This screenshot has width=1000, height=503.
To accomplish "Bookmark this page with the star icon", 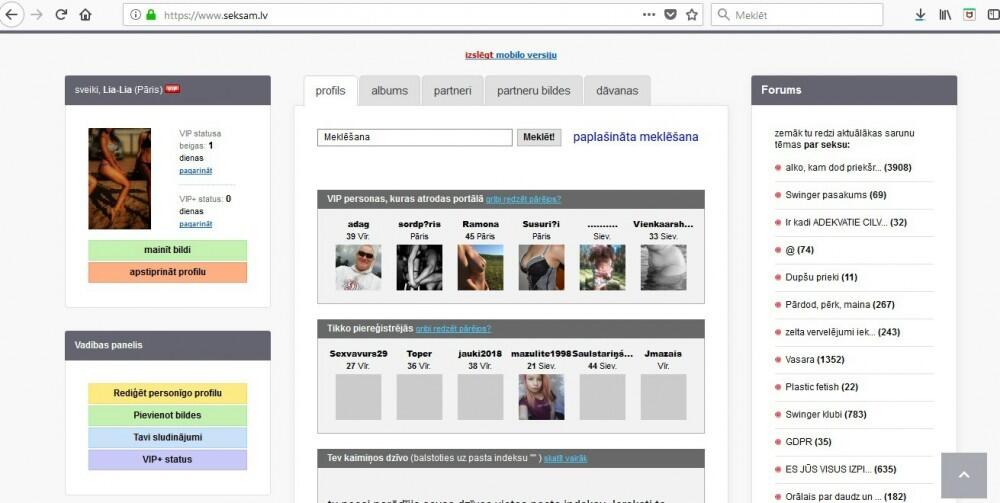I will (691, 15).
